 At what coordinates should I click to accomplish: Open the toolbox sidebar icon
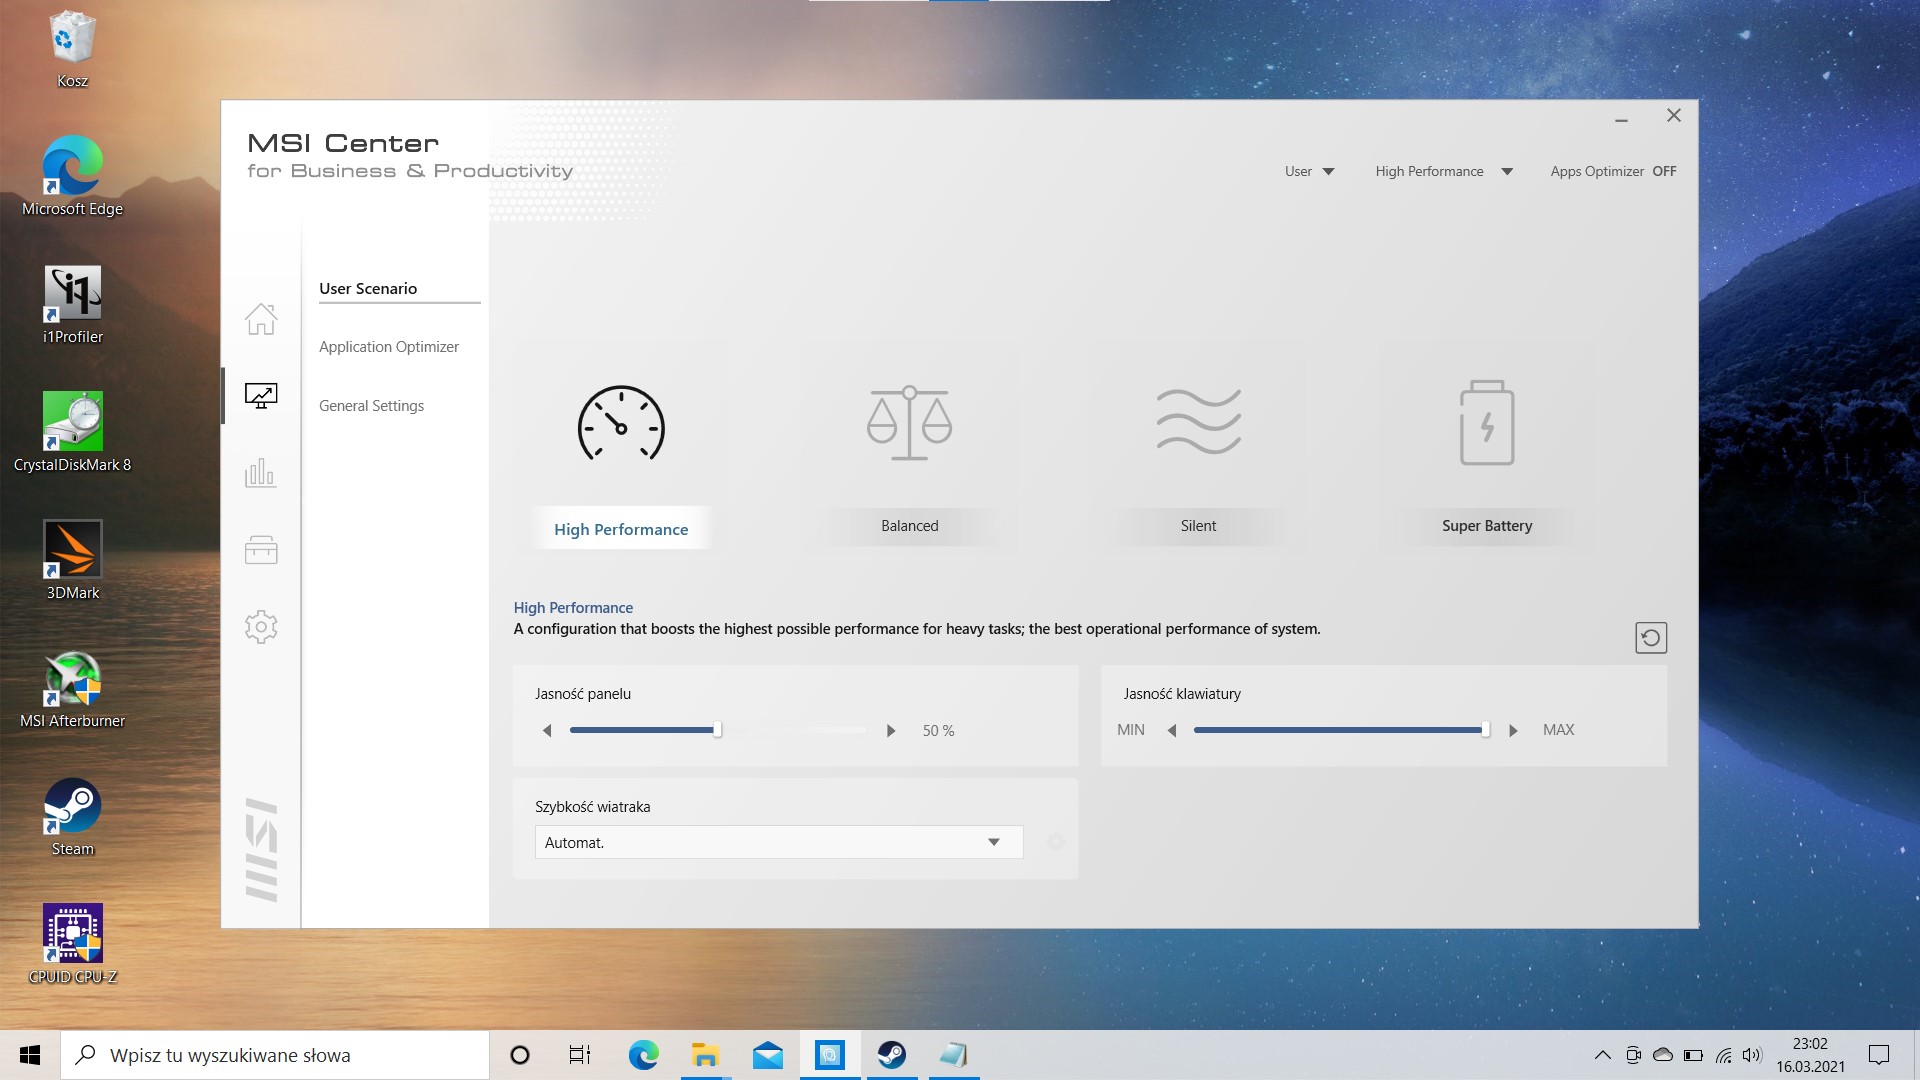pos(261,550)
